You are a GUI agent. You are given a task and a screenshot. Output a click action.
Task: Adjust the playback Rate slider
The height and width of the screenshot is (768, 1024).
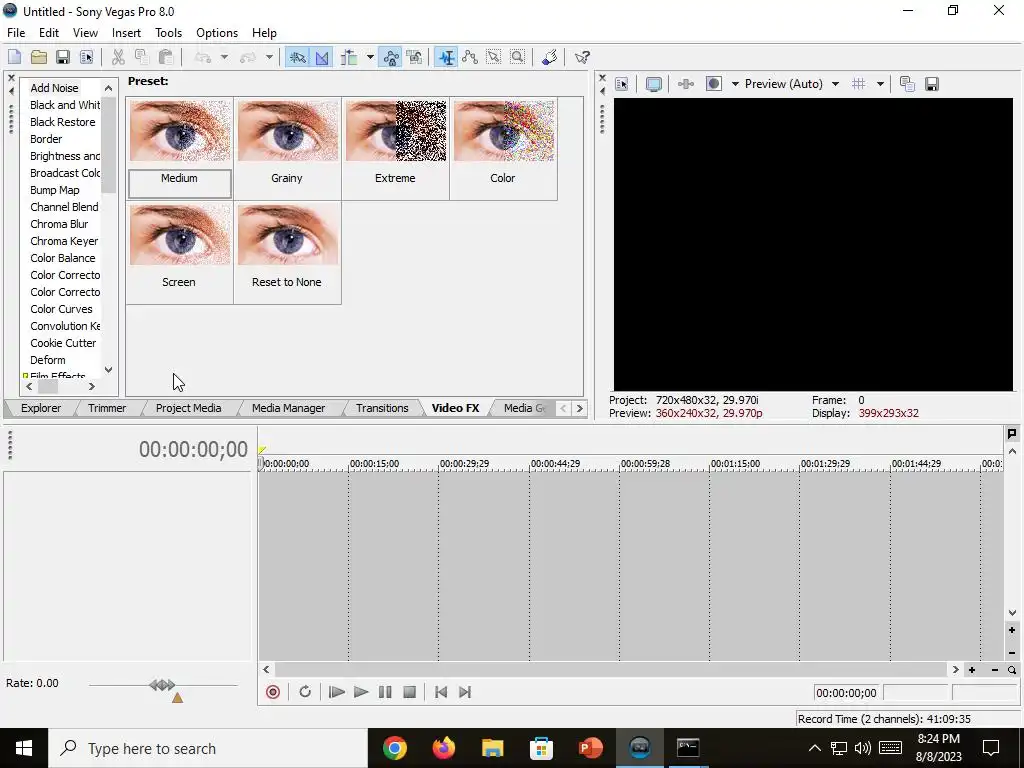point(163,685)
